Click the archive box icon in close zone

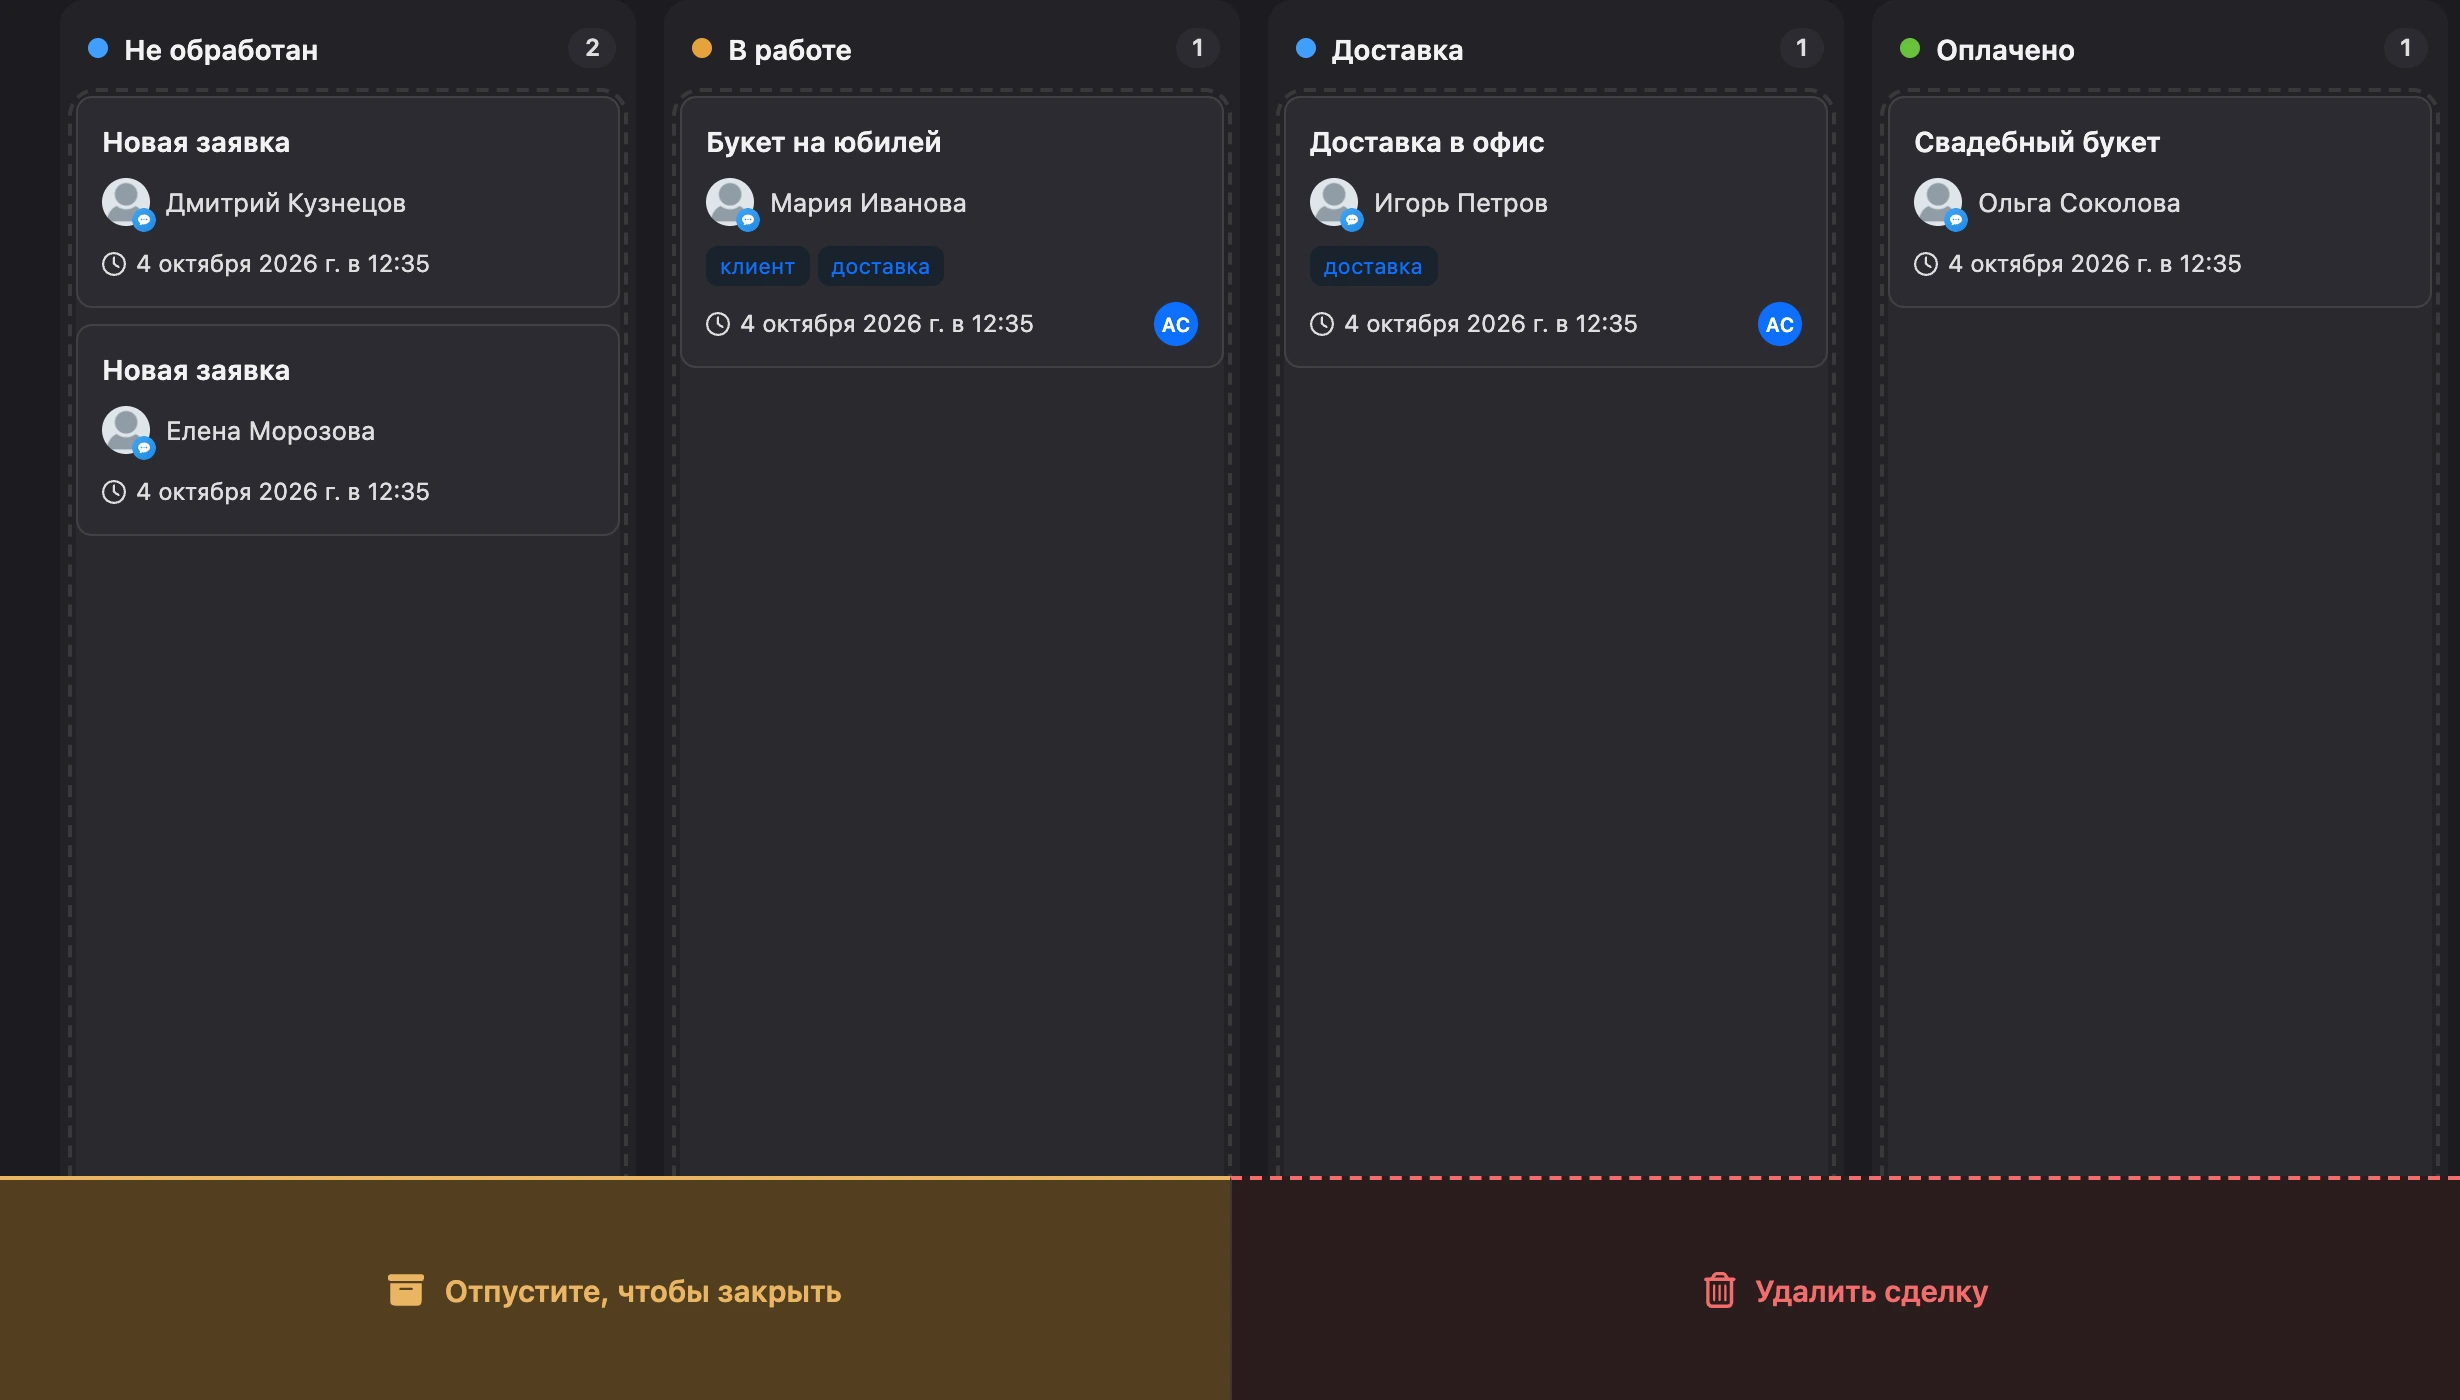[x=405, y=1290]
